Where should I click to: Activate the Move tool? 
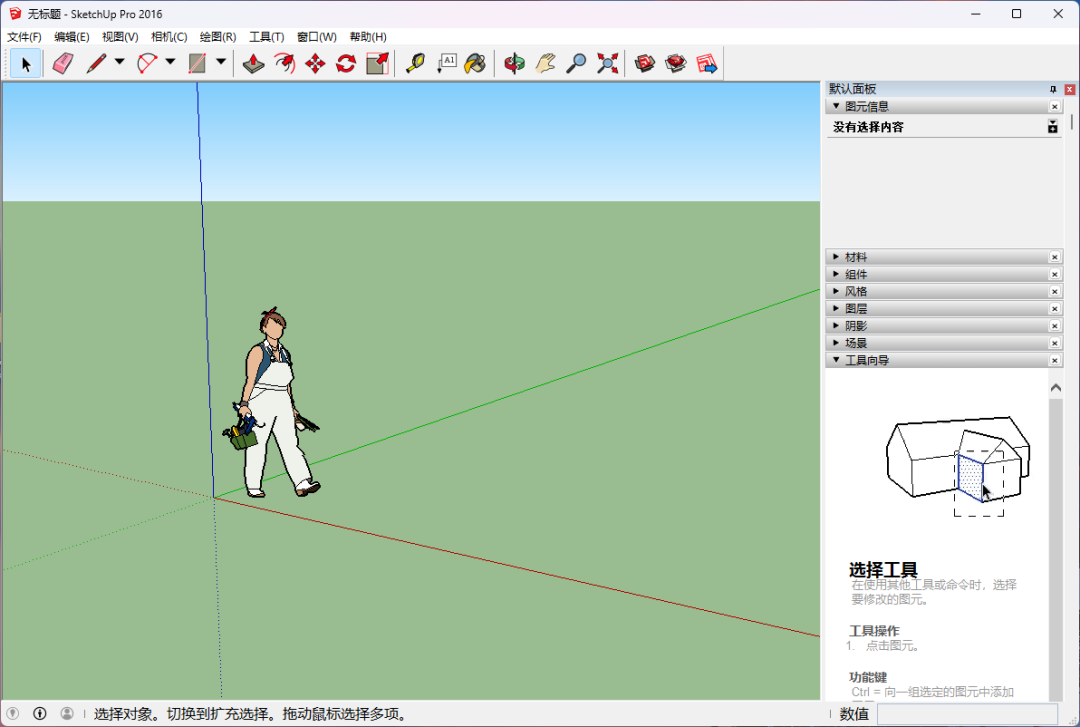(315, 64)
